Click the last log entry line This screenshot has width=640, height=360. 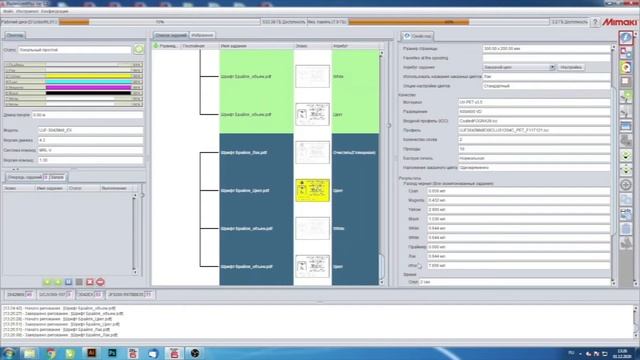point(60,335)
